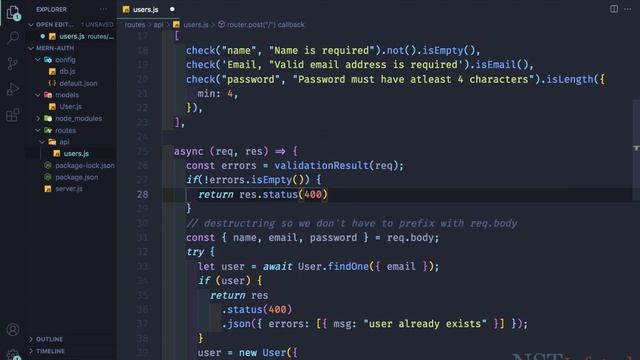Click the api breadcrumb segment

158,24
